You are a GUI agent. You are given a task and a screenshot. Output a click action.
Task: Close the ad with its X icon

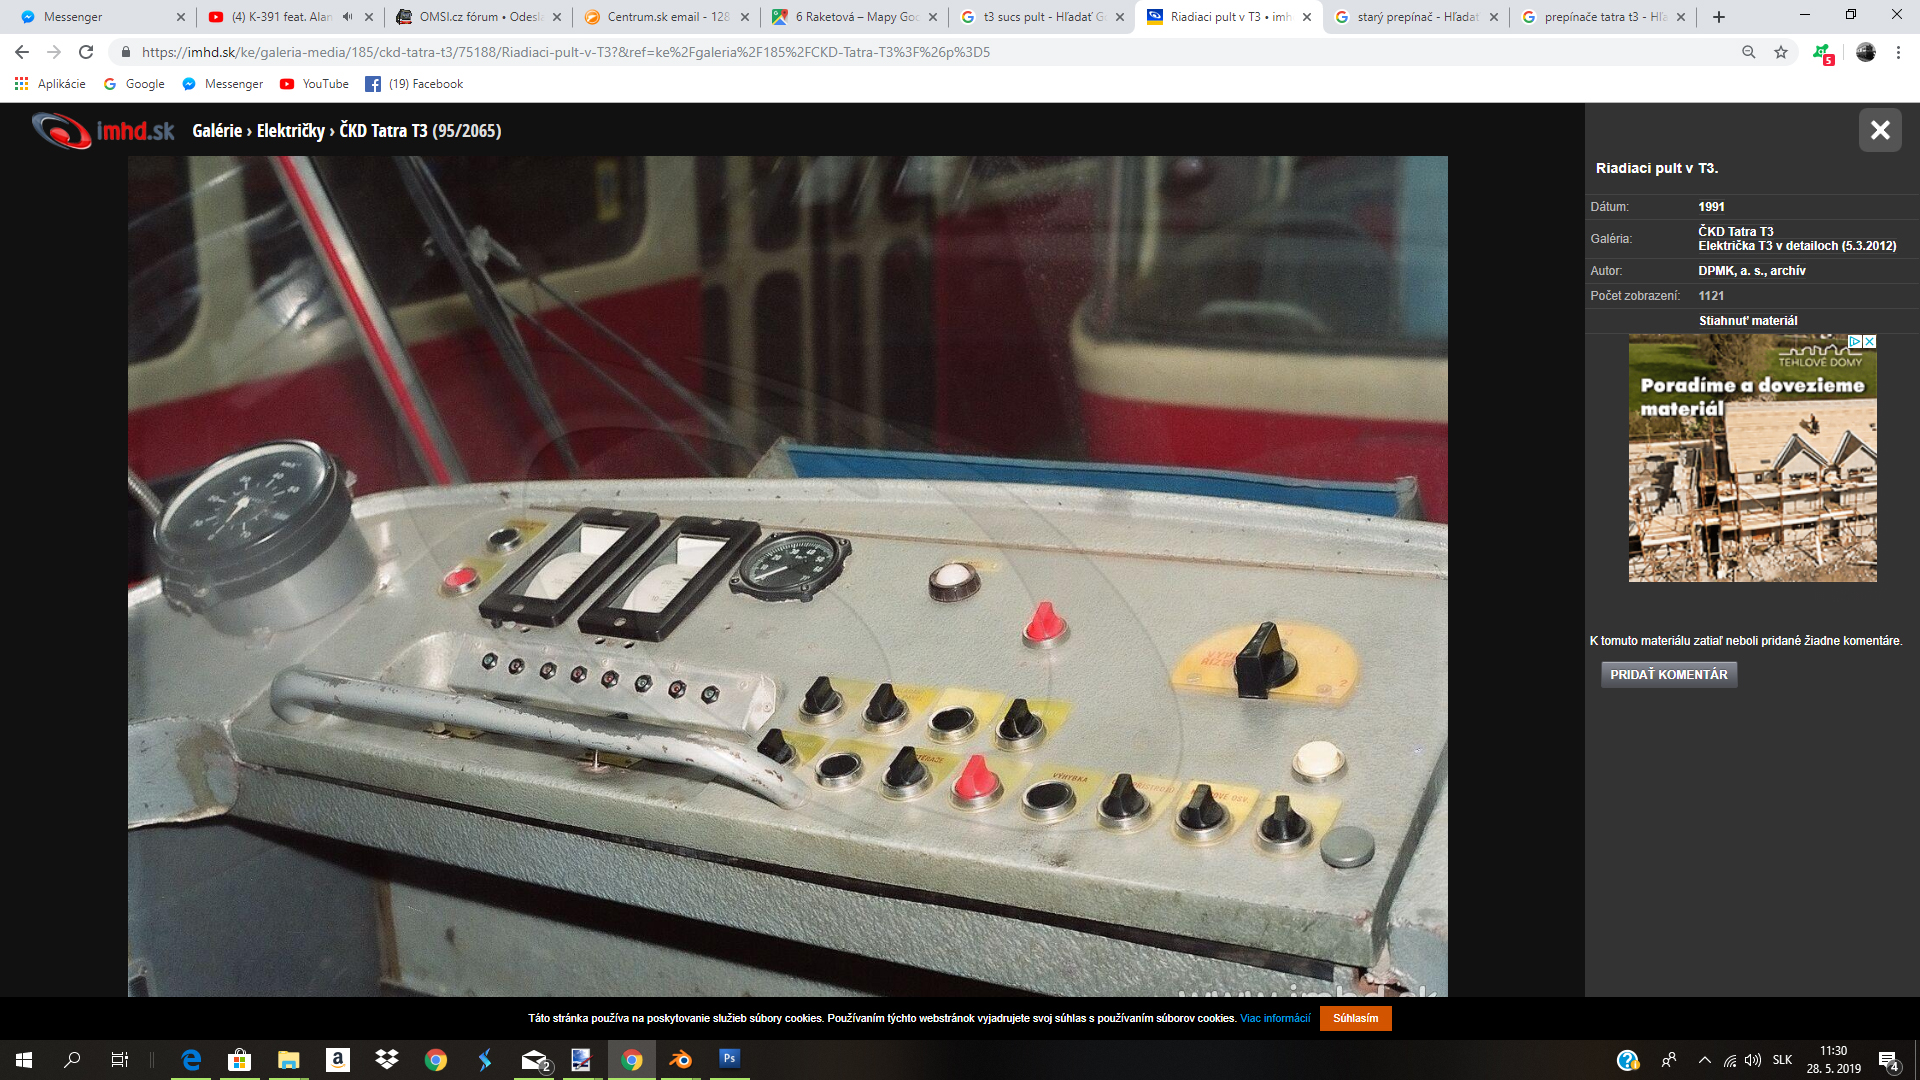[1870, 342]
